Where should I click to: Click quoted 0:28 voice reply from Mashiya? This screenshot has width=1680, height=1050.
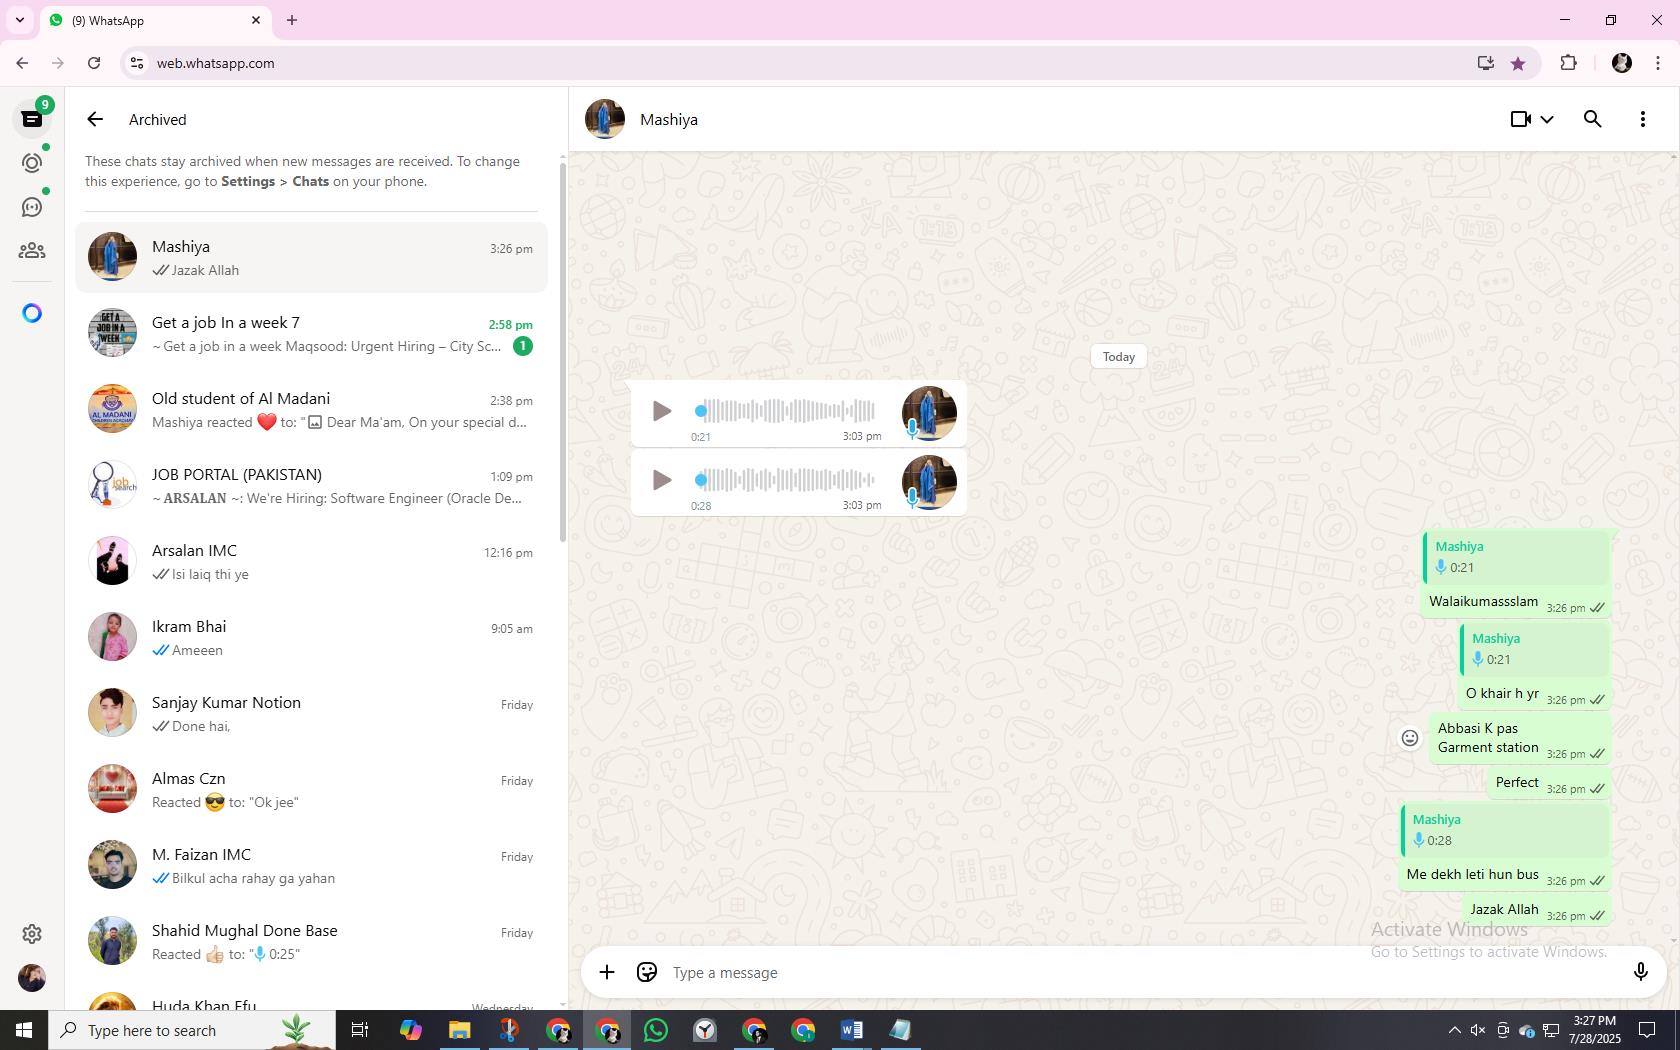tap(1505, 830)
